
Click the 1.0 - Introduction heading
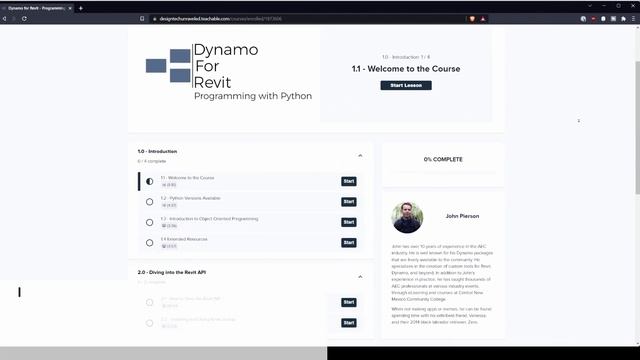[x=157, y=151]
